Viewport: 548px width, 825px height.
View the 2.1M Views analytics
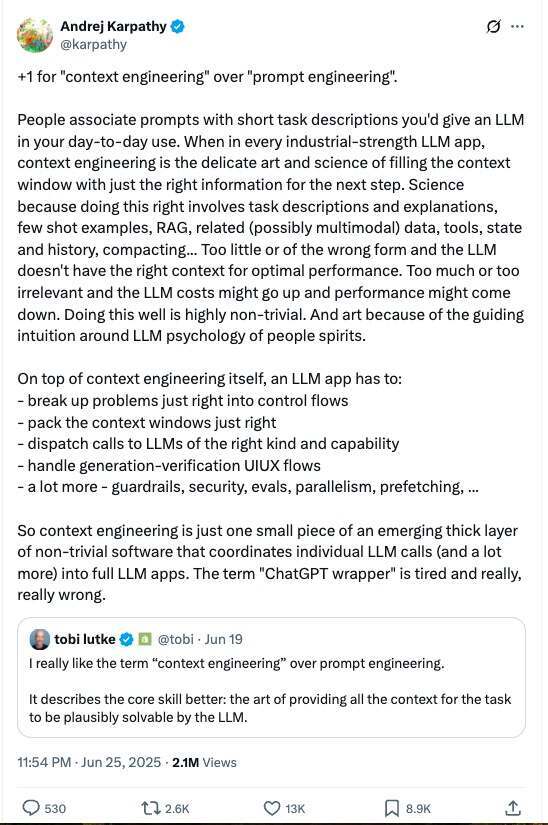[204, 762]
